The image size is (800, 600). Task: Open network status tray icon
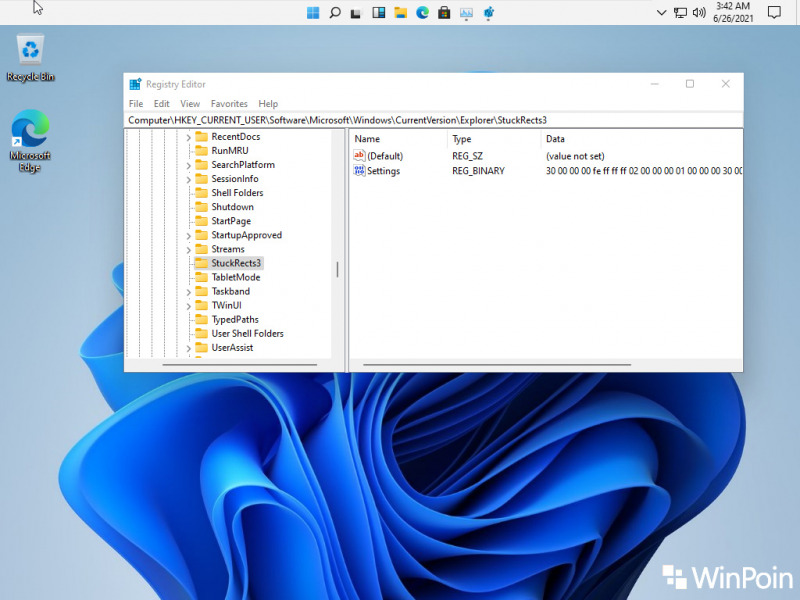pyautogui.click(x=680, y=13)
